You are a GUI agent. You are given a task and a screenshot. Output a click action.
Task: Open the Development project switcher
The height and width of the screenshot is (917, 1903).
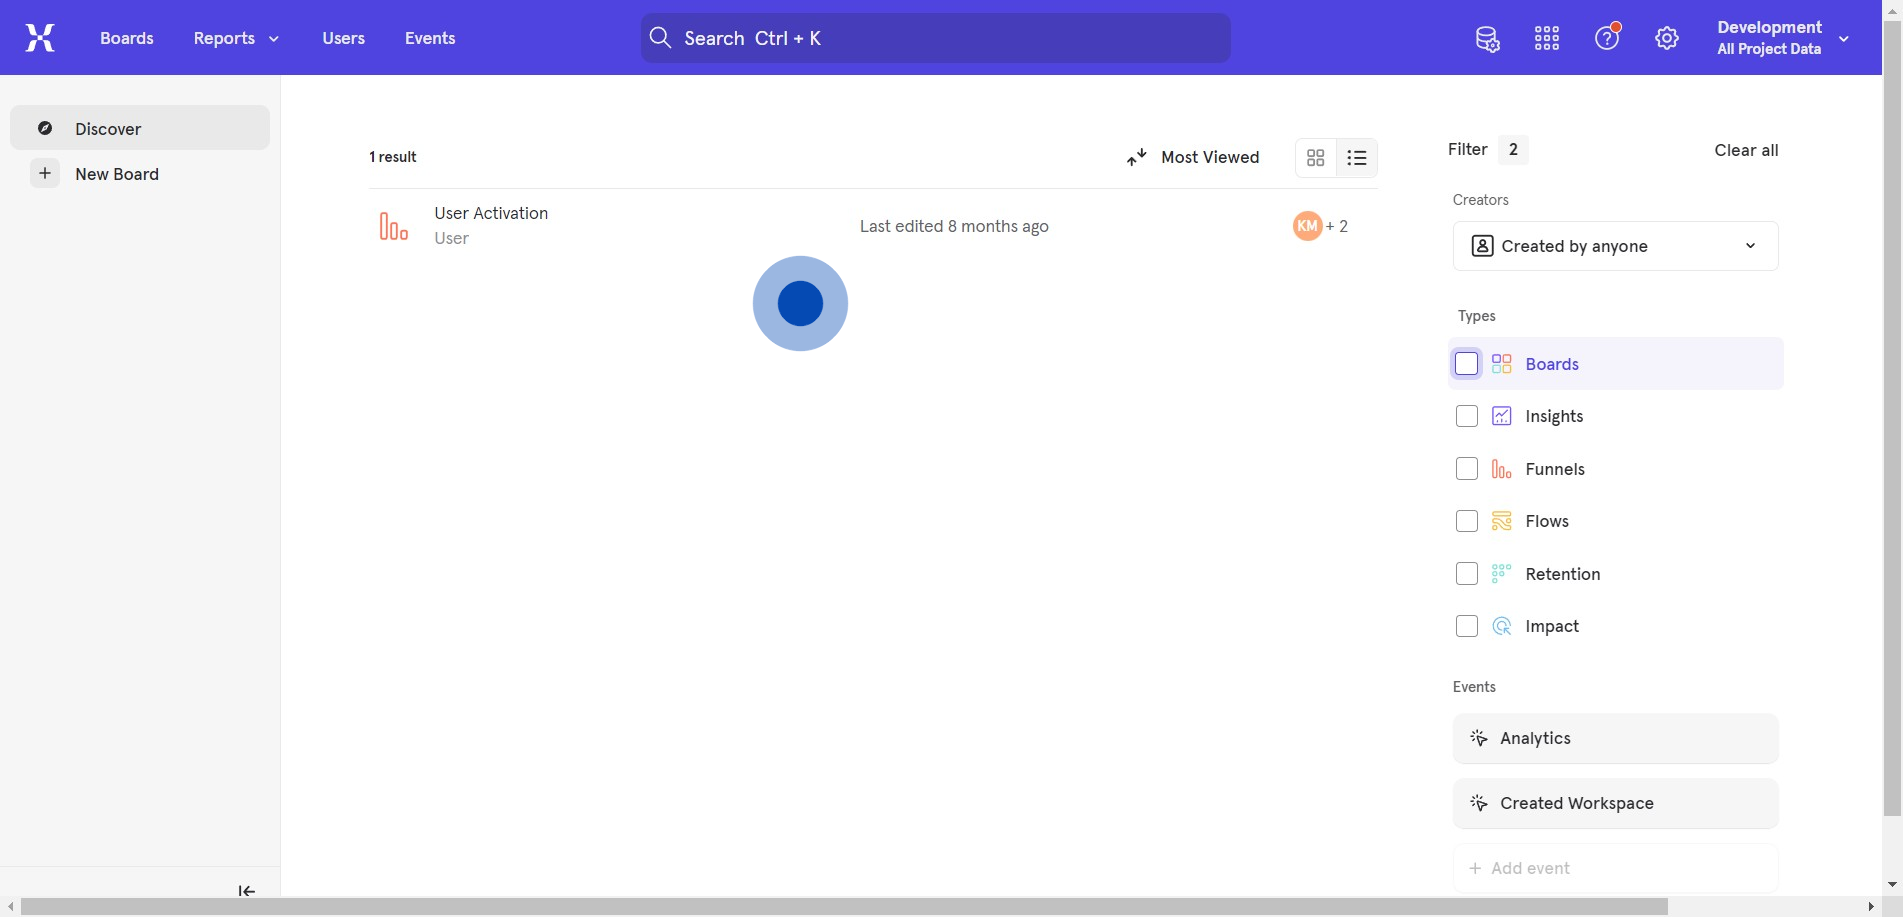point(1782,38)
